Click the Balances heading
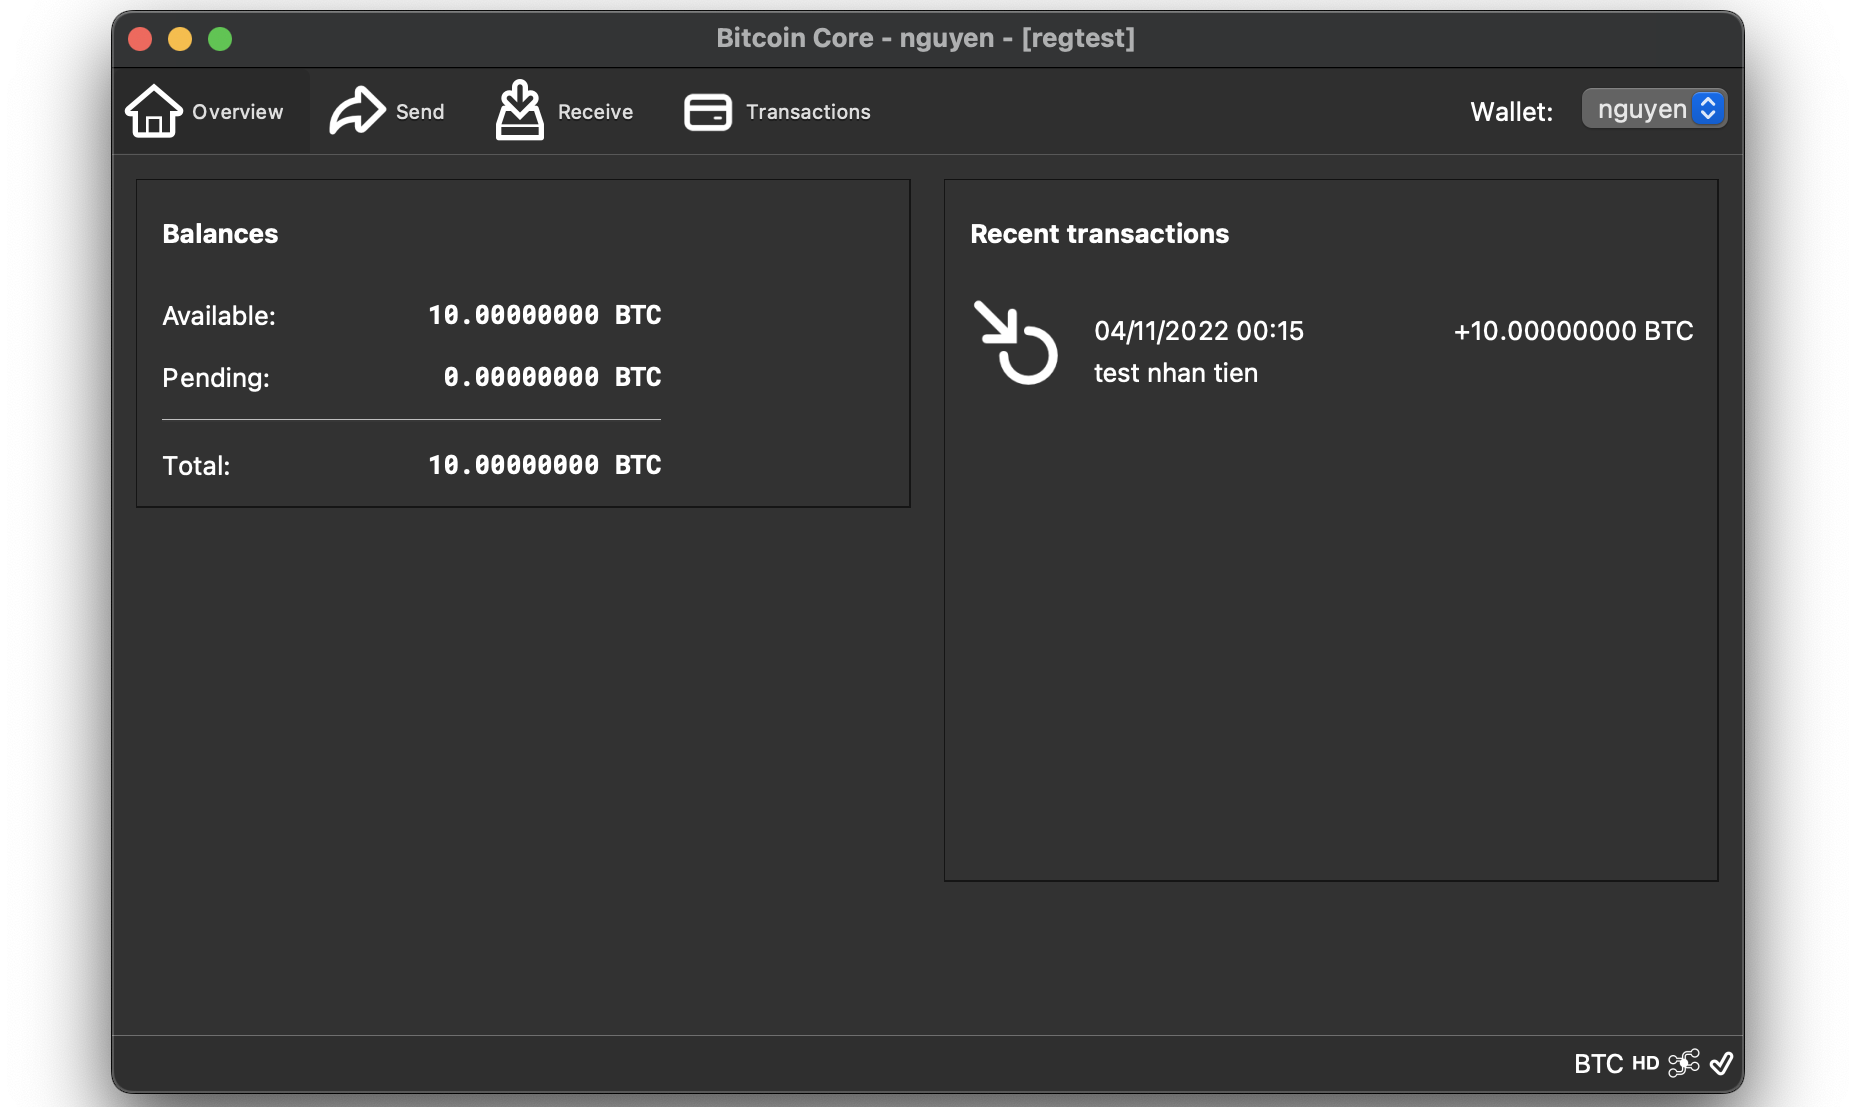The image size is (1856, 1107). (220, 234)
